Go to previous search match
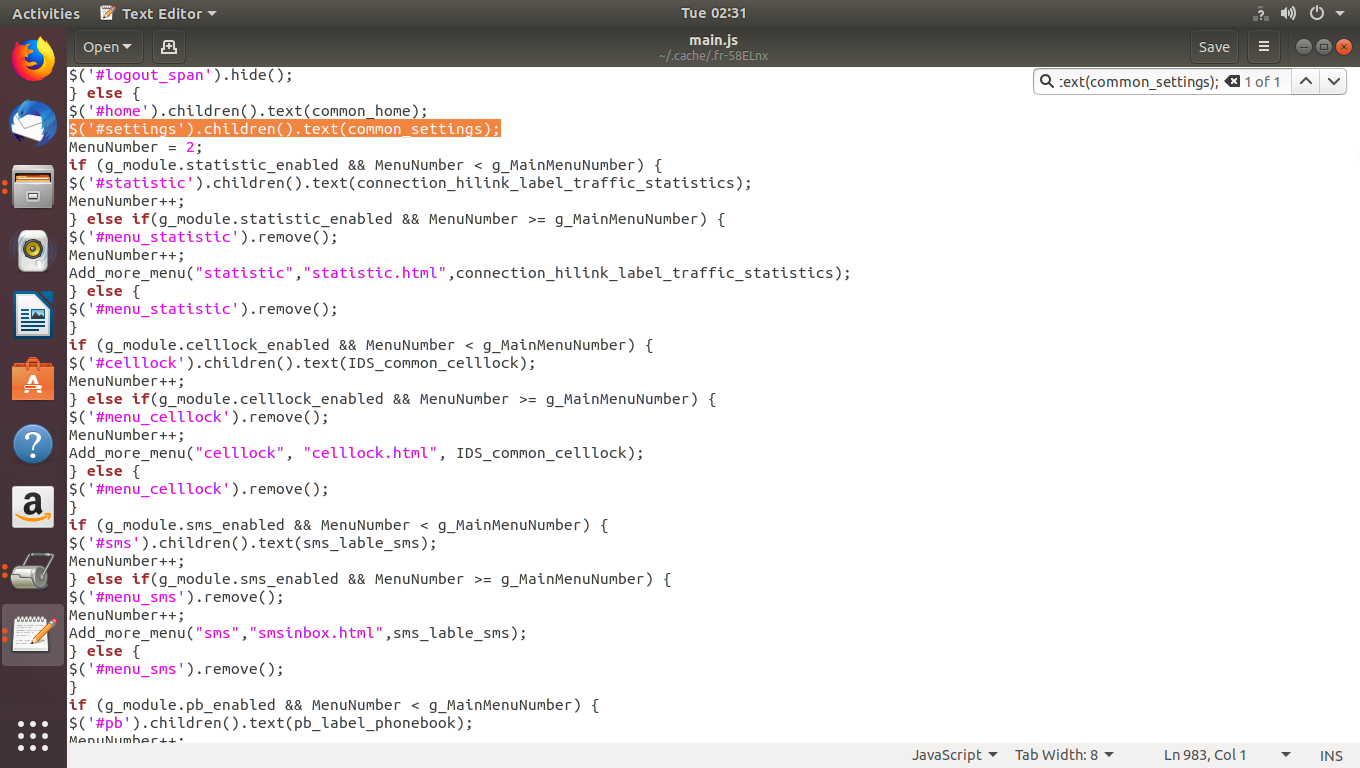Screen dimensions: 1360x768 pyautogui.click(x=1305, y=82)
